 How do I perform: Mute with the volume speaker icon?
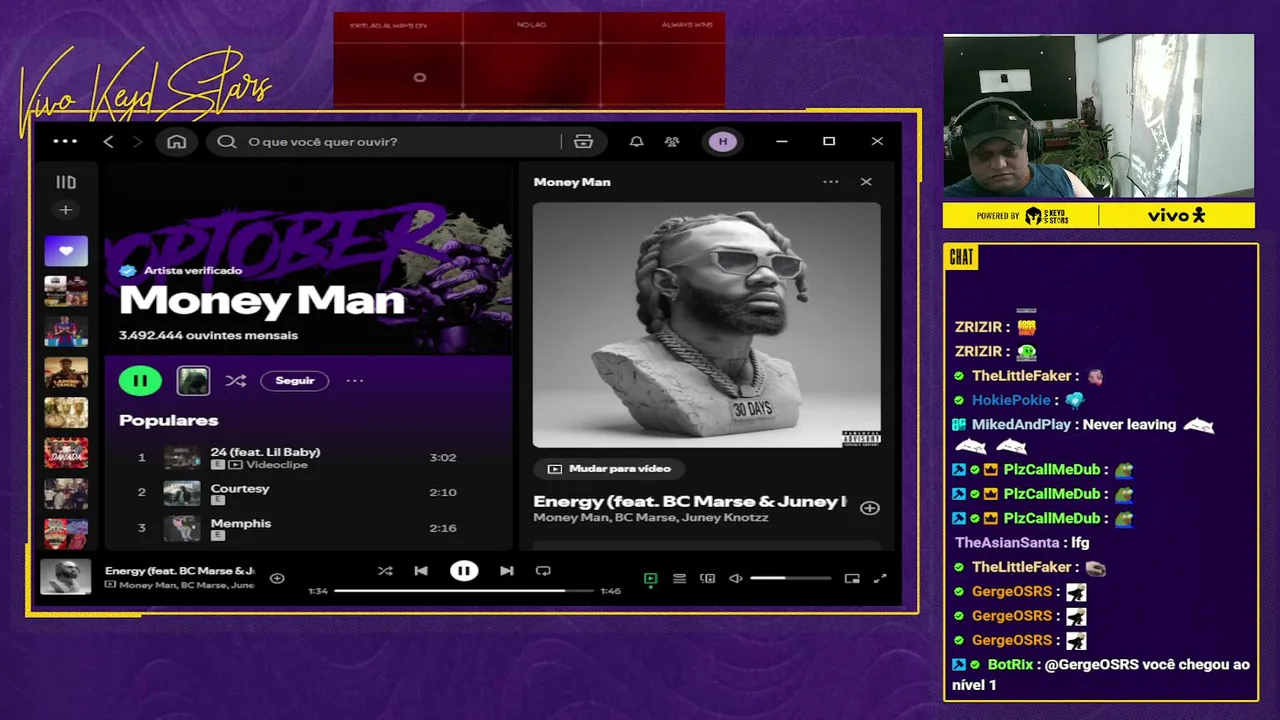(x=736, y=578)
